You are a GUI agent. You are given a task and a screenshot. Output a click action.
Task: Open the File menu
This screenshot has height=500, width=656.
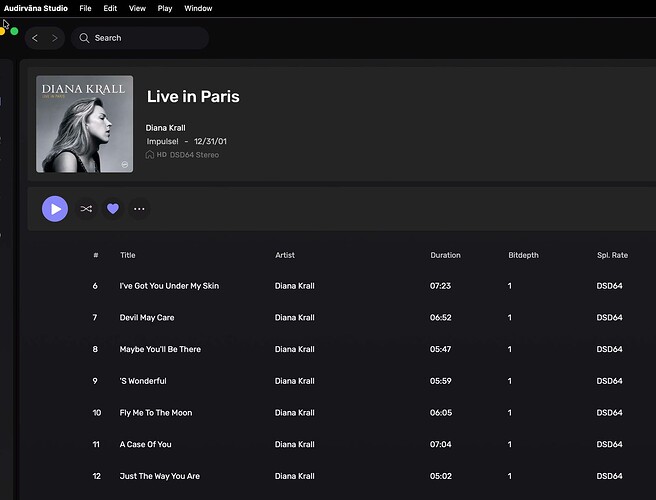coord(86,8)
